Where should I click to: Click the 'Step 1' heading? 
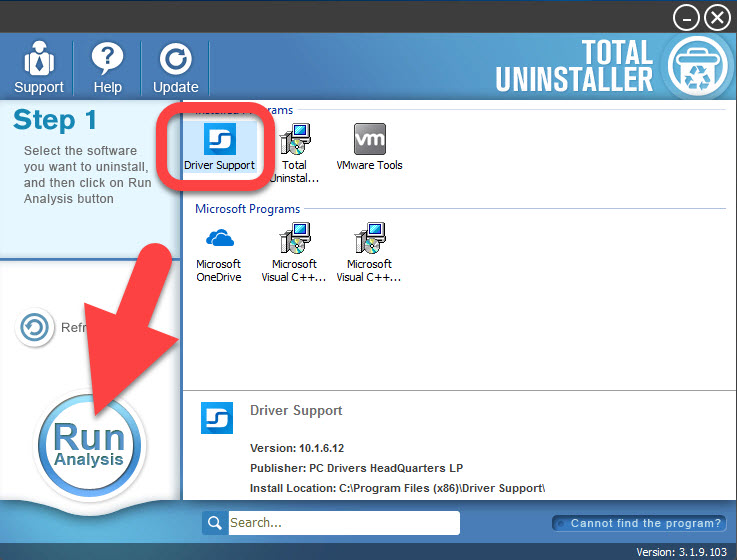point(55,120)
